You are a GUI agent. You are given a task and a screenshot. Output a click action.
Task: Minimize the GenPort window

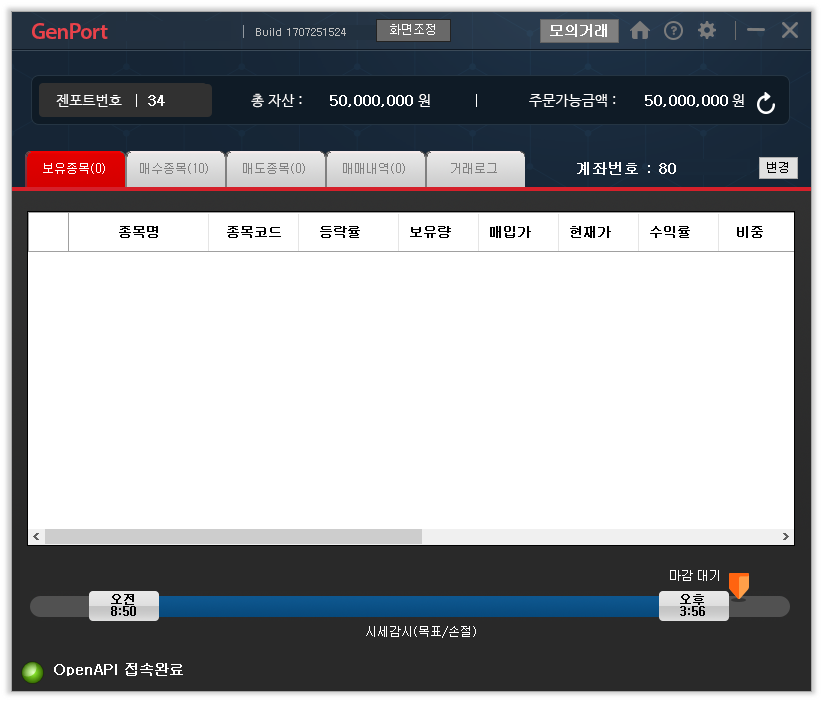pyautogui.click(x=756, y=31)
